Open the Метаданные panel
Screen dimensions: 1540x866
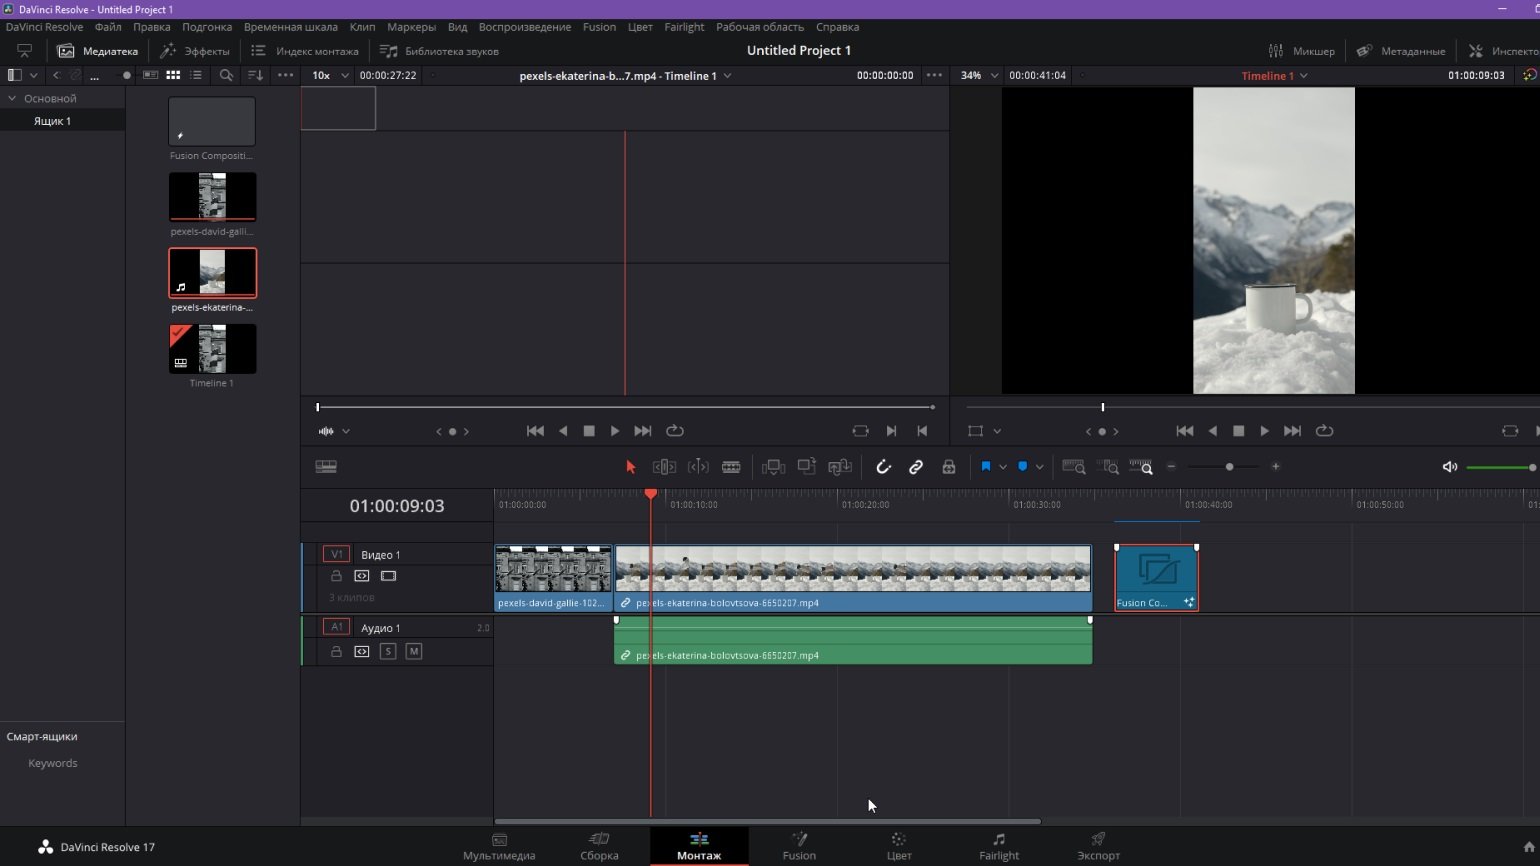click(x=1401, y=51)
